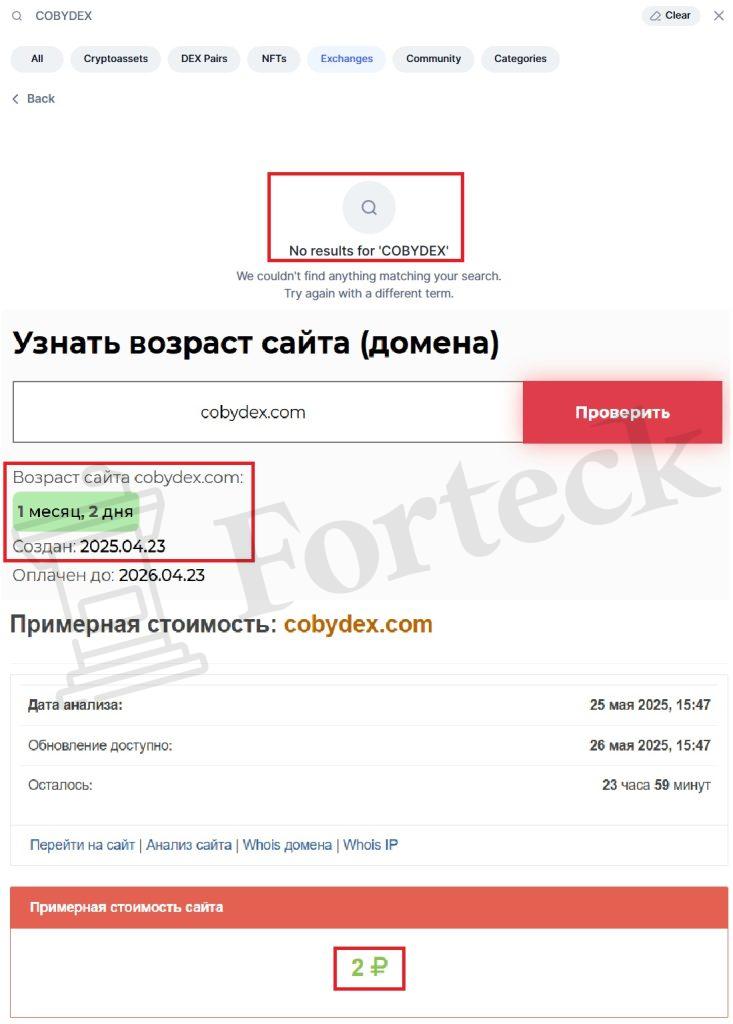Viewport: 733px width, 1024px height.
Task: Open the Community tab
Action: pos(433,59)
